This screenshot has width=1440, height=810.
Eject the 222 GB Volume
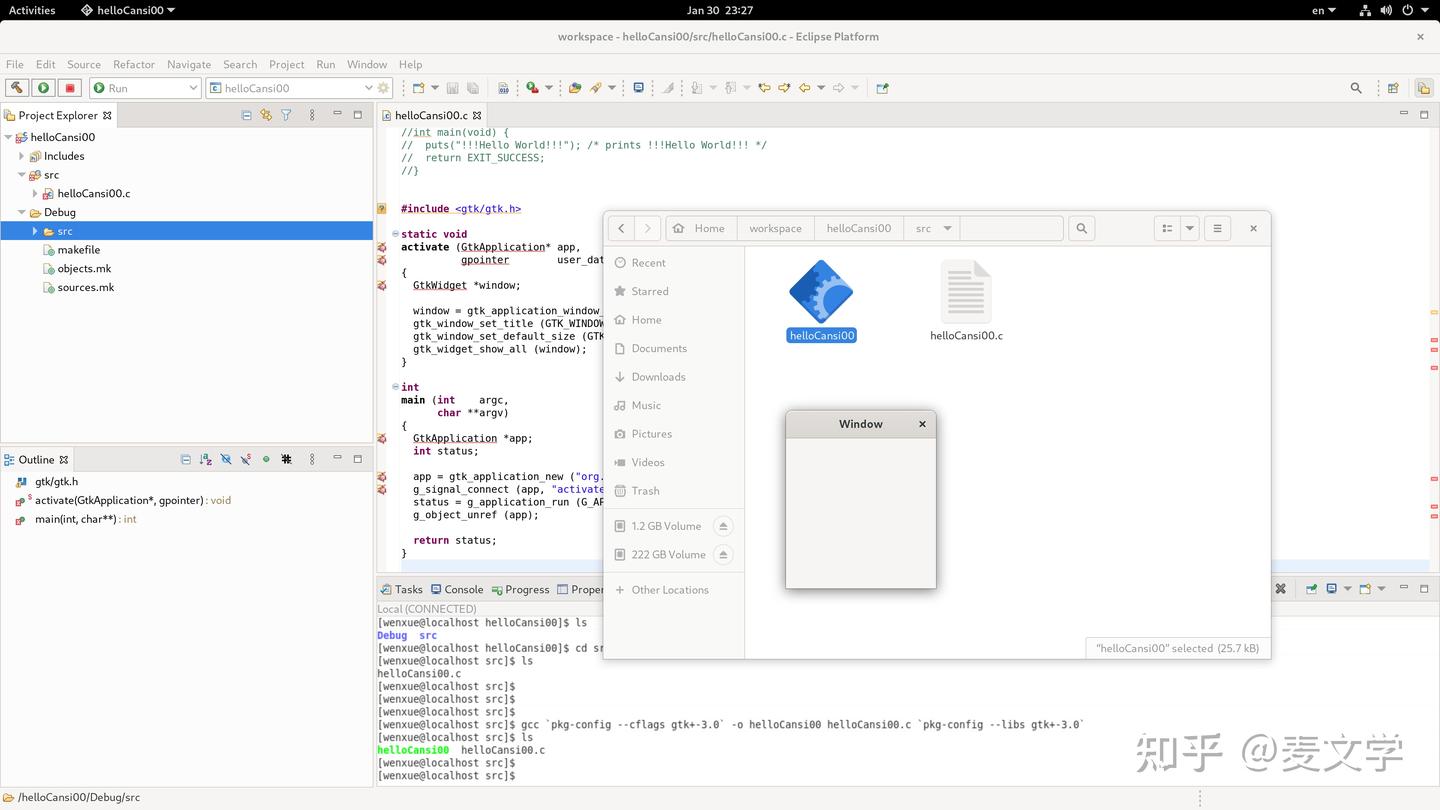click(723, 554)
